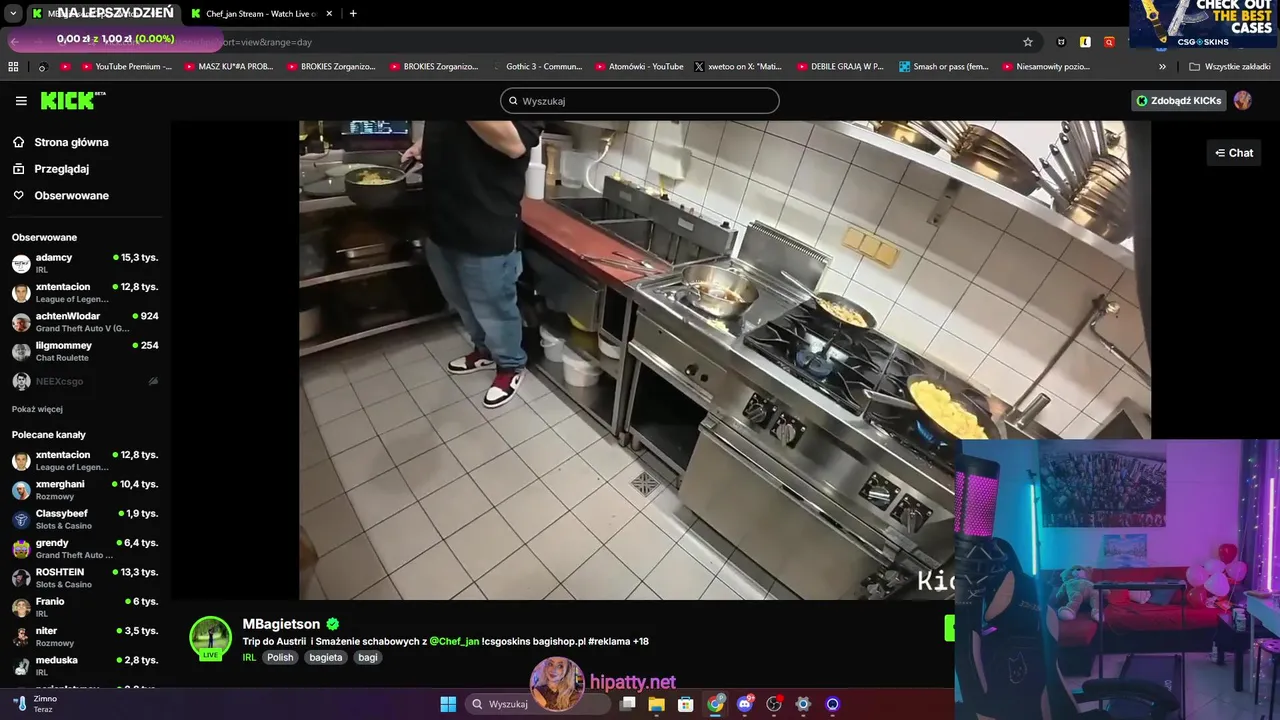Open Atomówki - YouTube bookmark
The height and width of the screenshot is (720, 1280).
point(638,67)
